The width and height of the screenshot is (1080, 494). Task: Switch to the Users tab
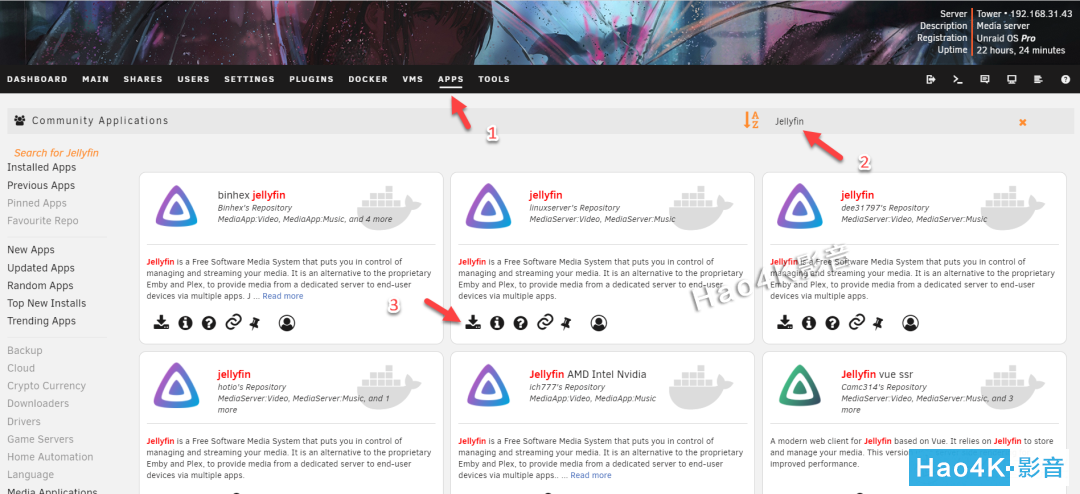click(x=194, y=79)
